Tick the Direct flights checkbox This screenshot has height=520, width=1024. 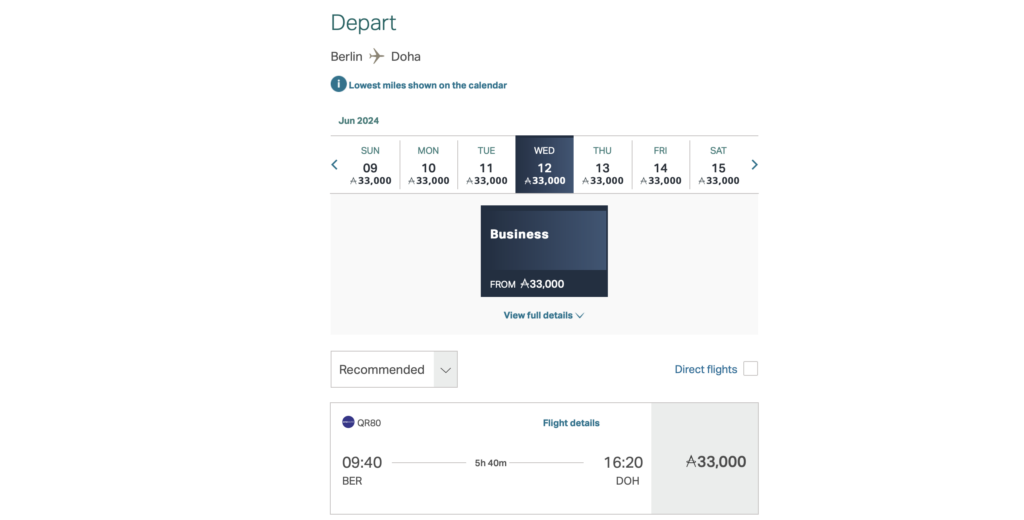click(750, 369)
